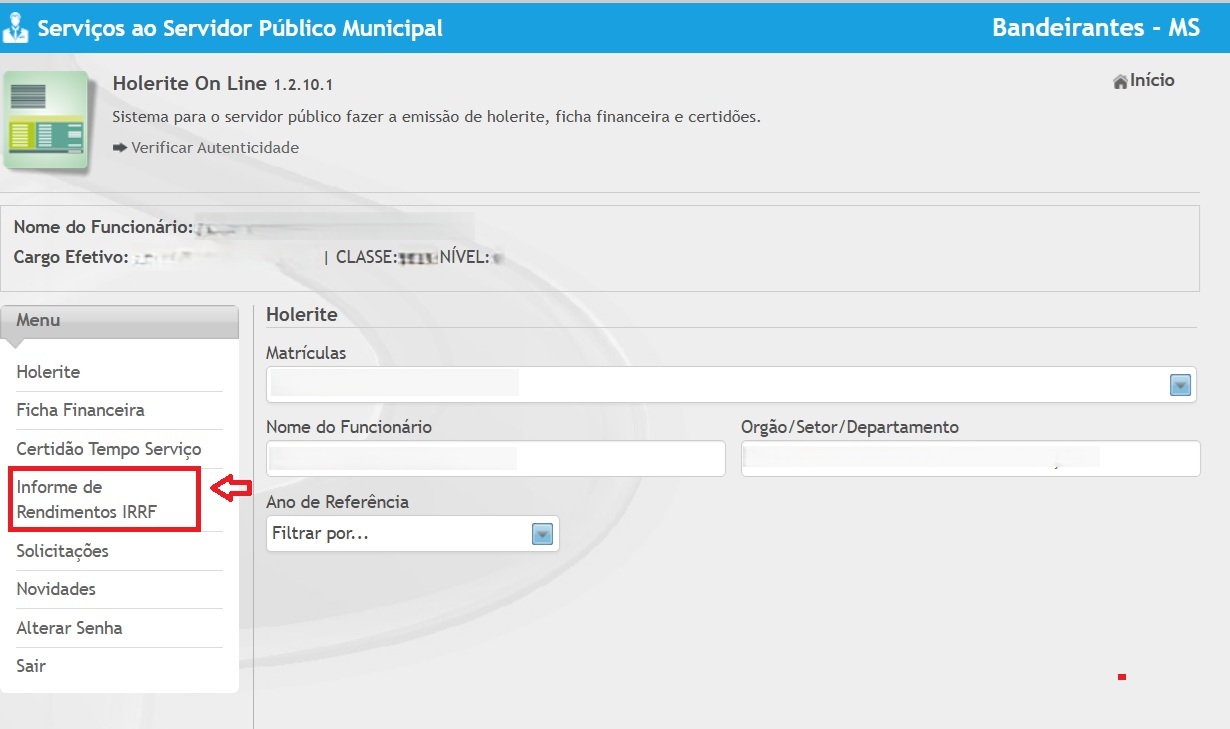
Task: Click the Orgão/Setor/Departamento field
Action: [969, 459]
